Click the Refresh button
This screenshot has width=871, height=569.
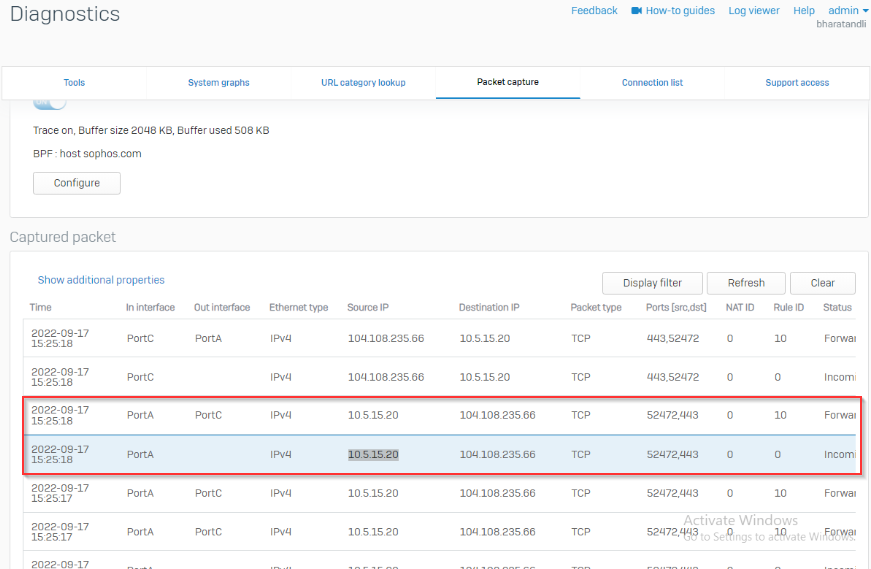tap(746, 283)
